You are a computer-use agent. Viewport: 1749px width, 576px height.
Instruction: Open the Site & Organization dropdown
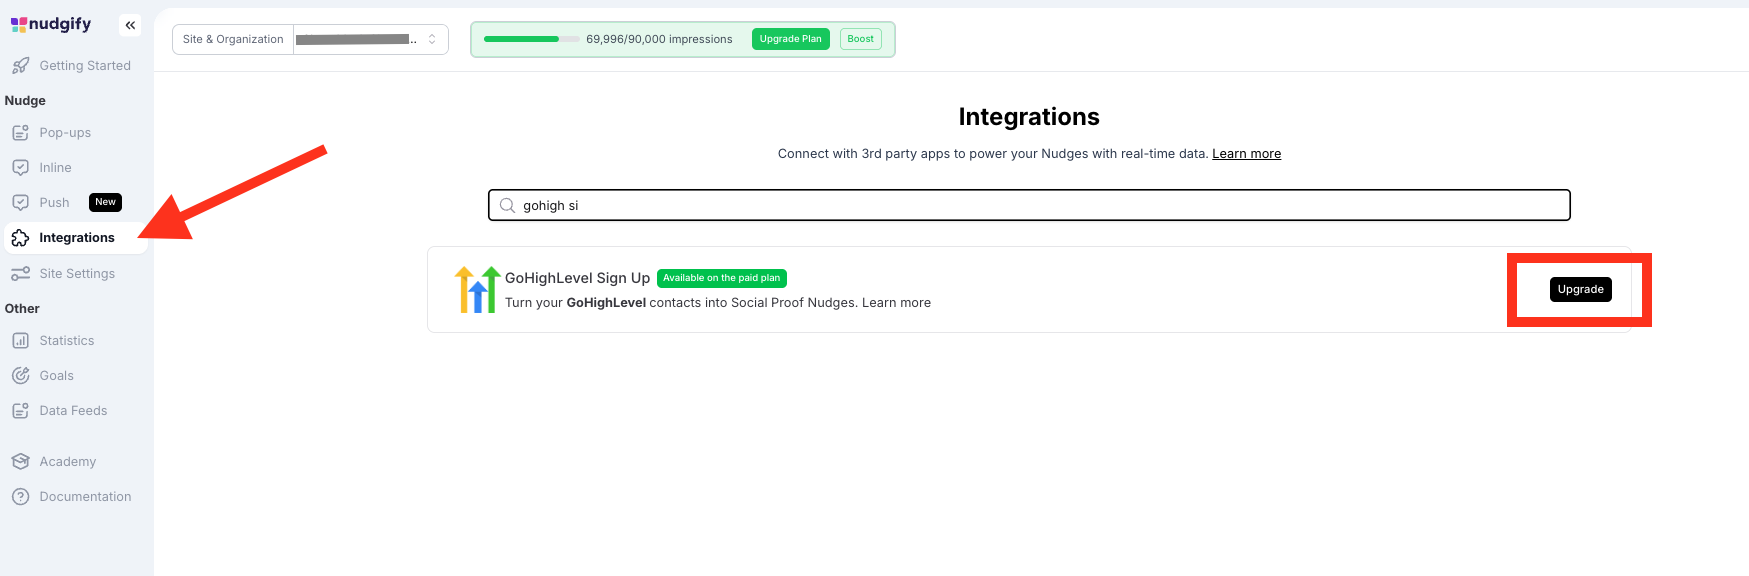coord(370,40)
